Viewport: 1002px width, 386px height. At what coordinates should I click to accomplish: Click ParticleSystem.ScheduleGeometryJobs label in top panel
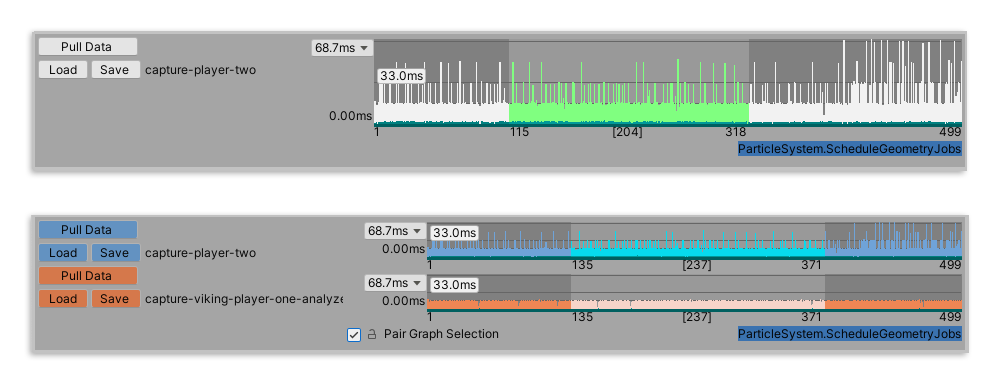tap(849, 149)
